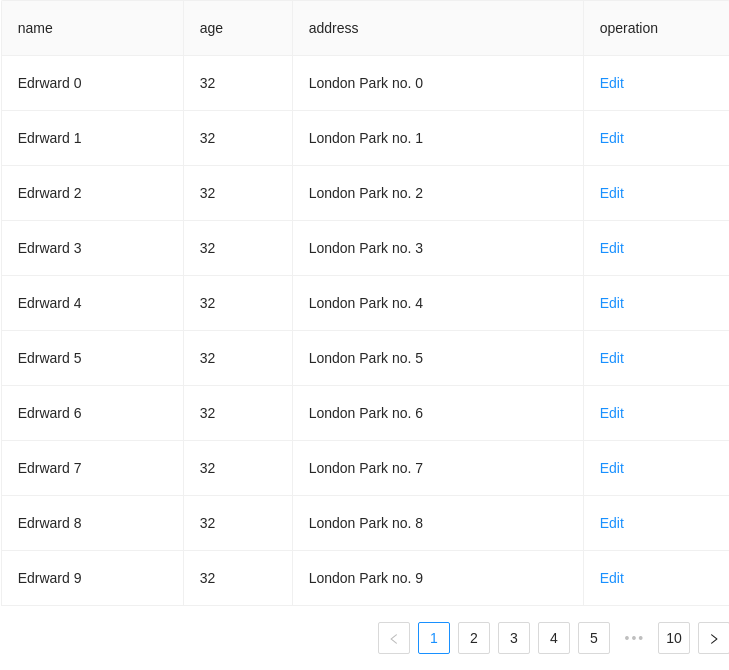Select current page 1 button
The image size is (729, 670).
(x=434, y=638)
